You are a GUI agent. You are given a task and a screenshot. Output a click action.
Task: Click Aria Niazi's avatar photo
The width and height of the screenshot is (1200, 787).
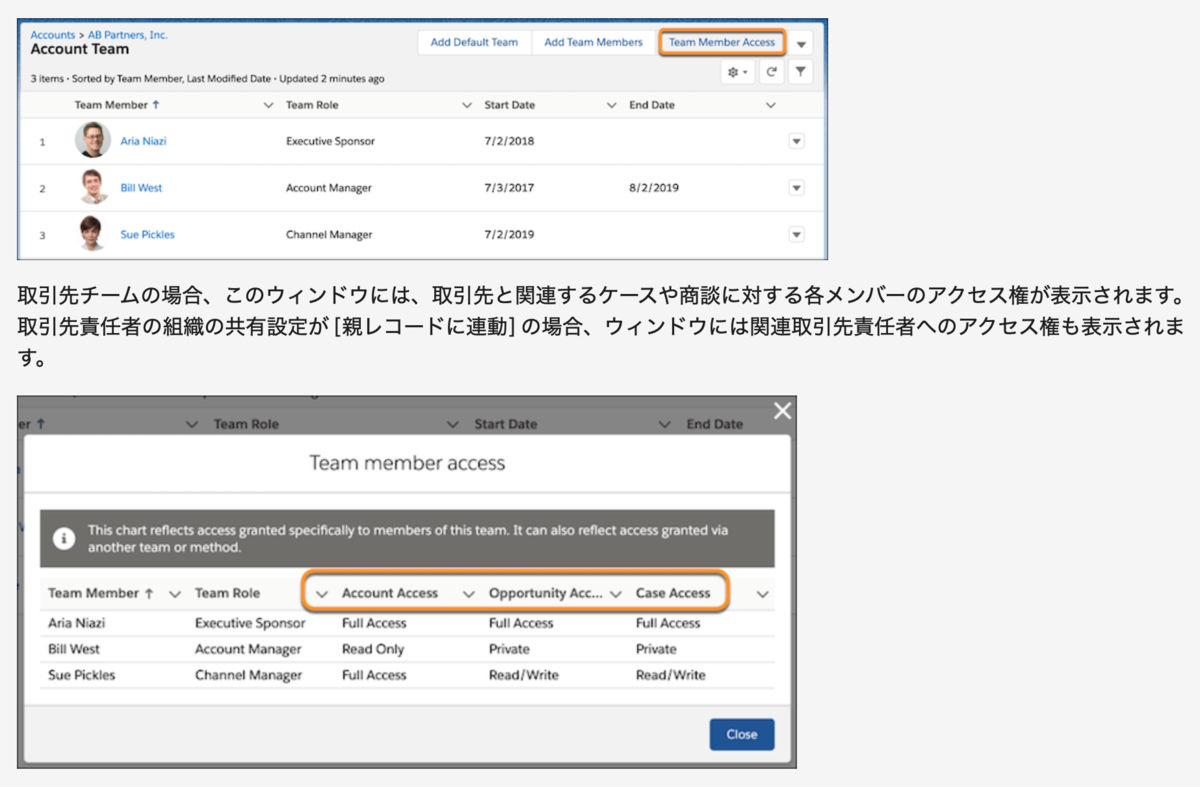pyautogui.click(x=92, y=141)
